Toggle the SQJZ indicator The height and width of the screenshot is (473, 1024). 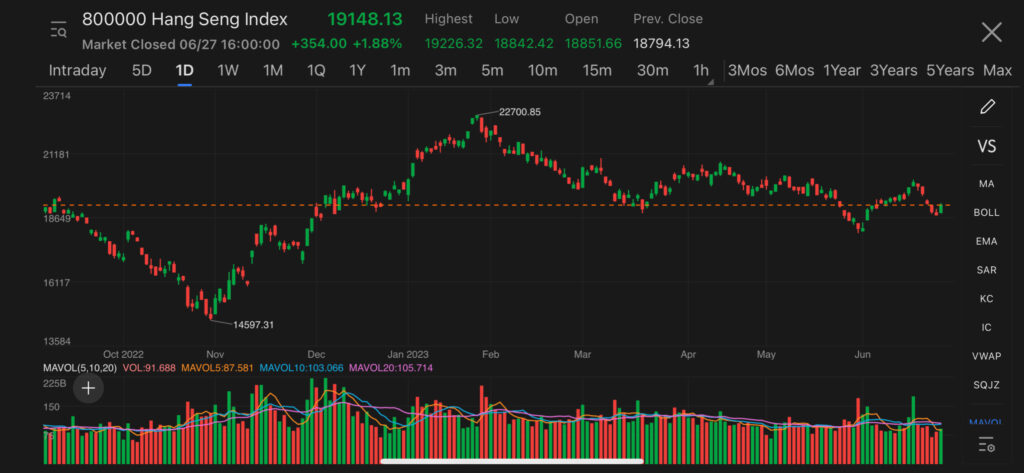pyautogui.click(x=986, y=385)
